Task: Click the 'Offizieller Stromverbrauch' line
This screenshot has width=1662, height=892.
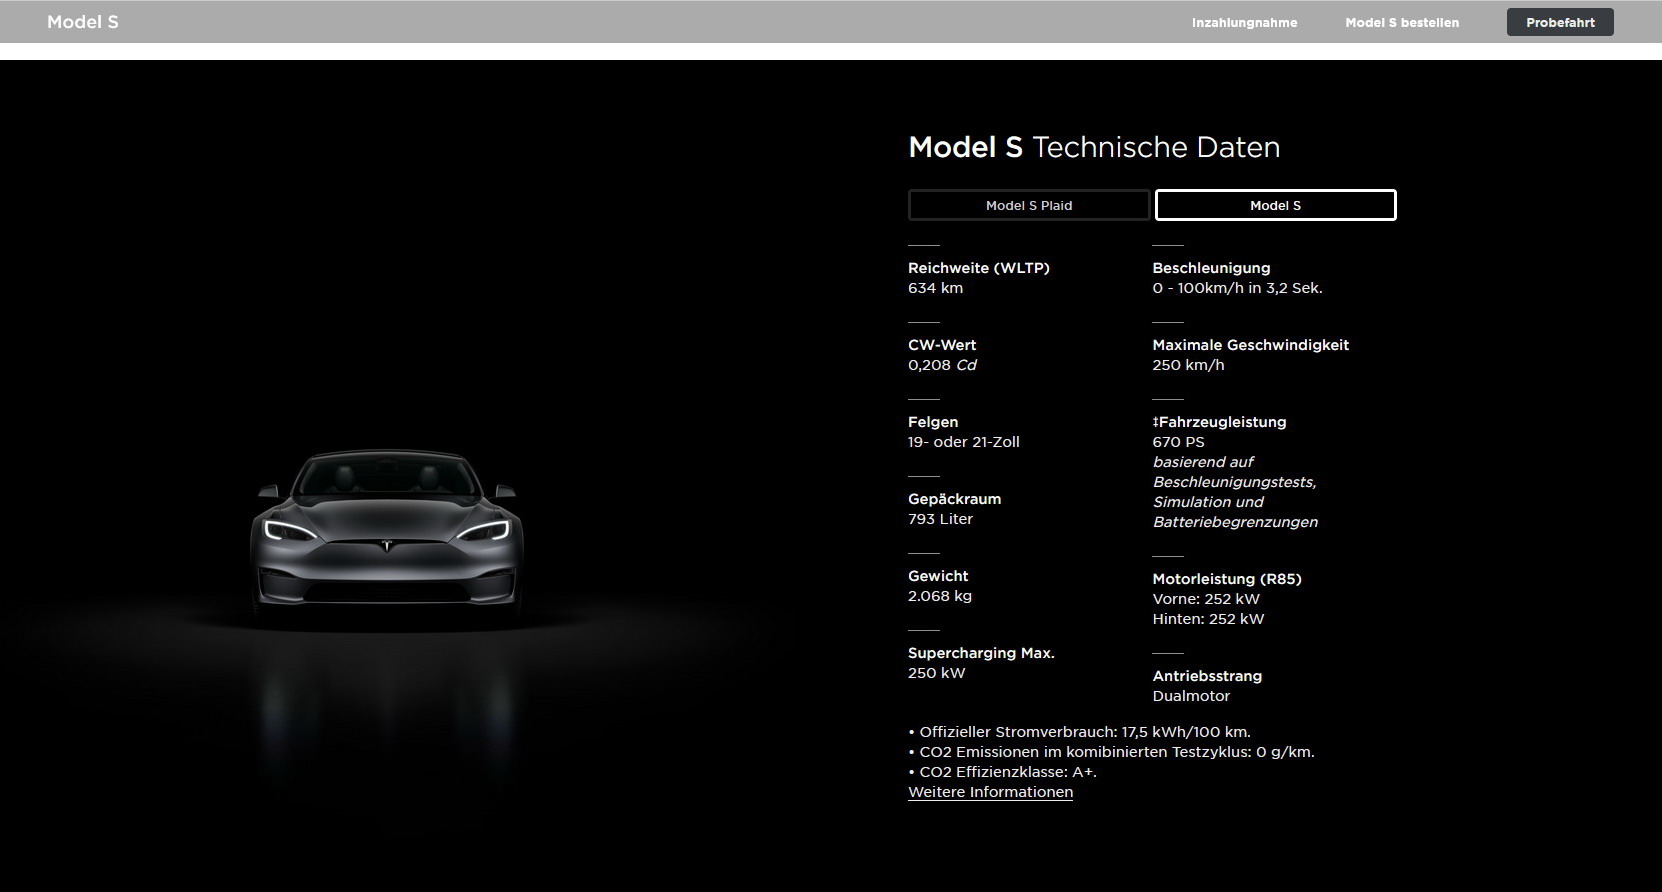Action: (x=1079, y=732)
